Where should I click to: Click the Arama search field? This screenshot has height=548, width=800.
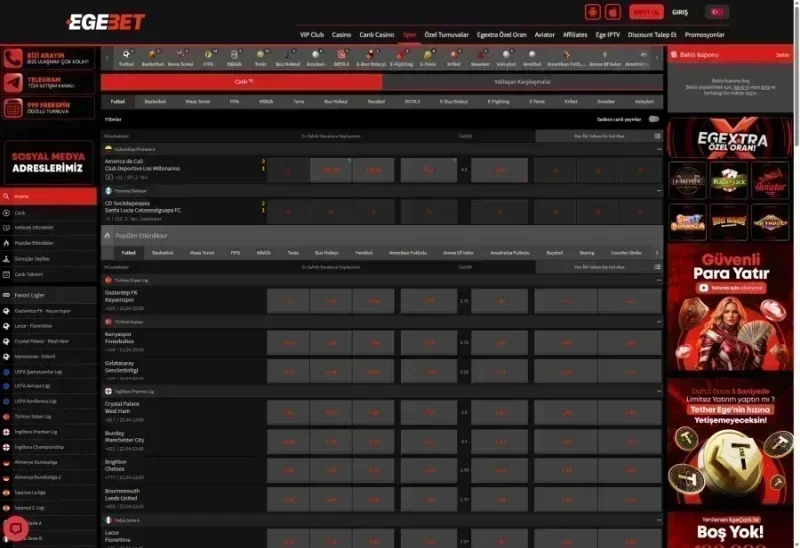48,196
